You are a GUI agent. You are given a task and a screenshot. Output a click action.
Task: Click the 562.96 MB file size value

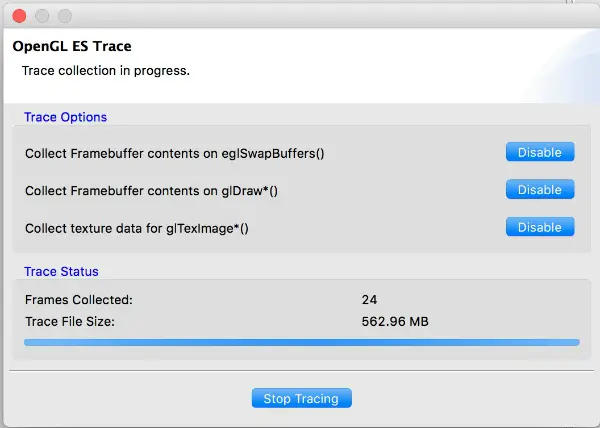[x=395, y=321]
